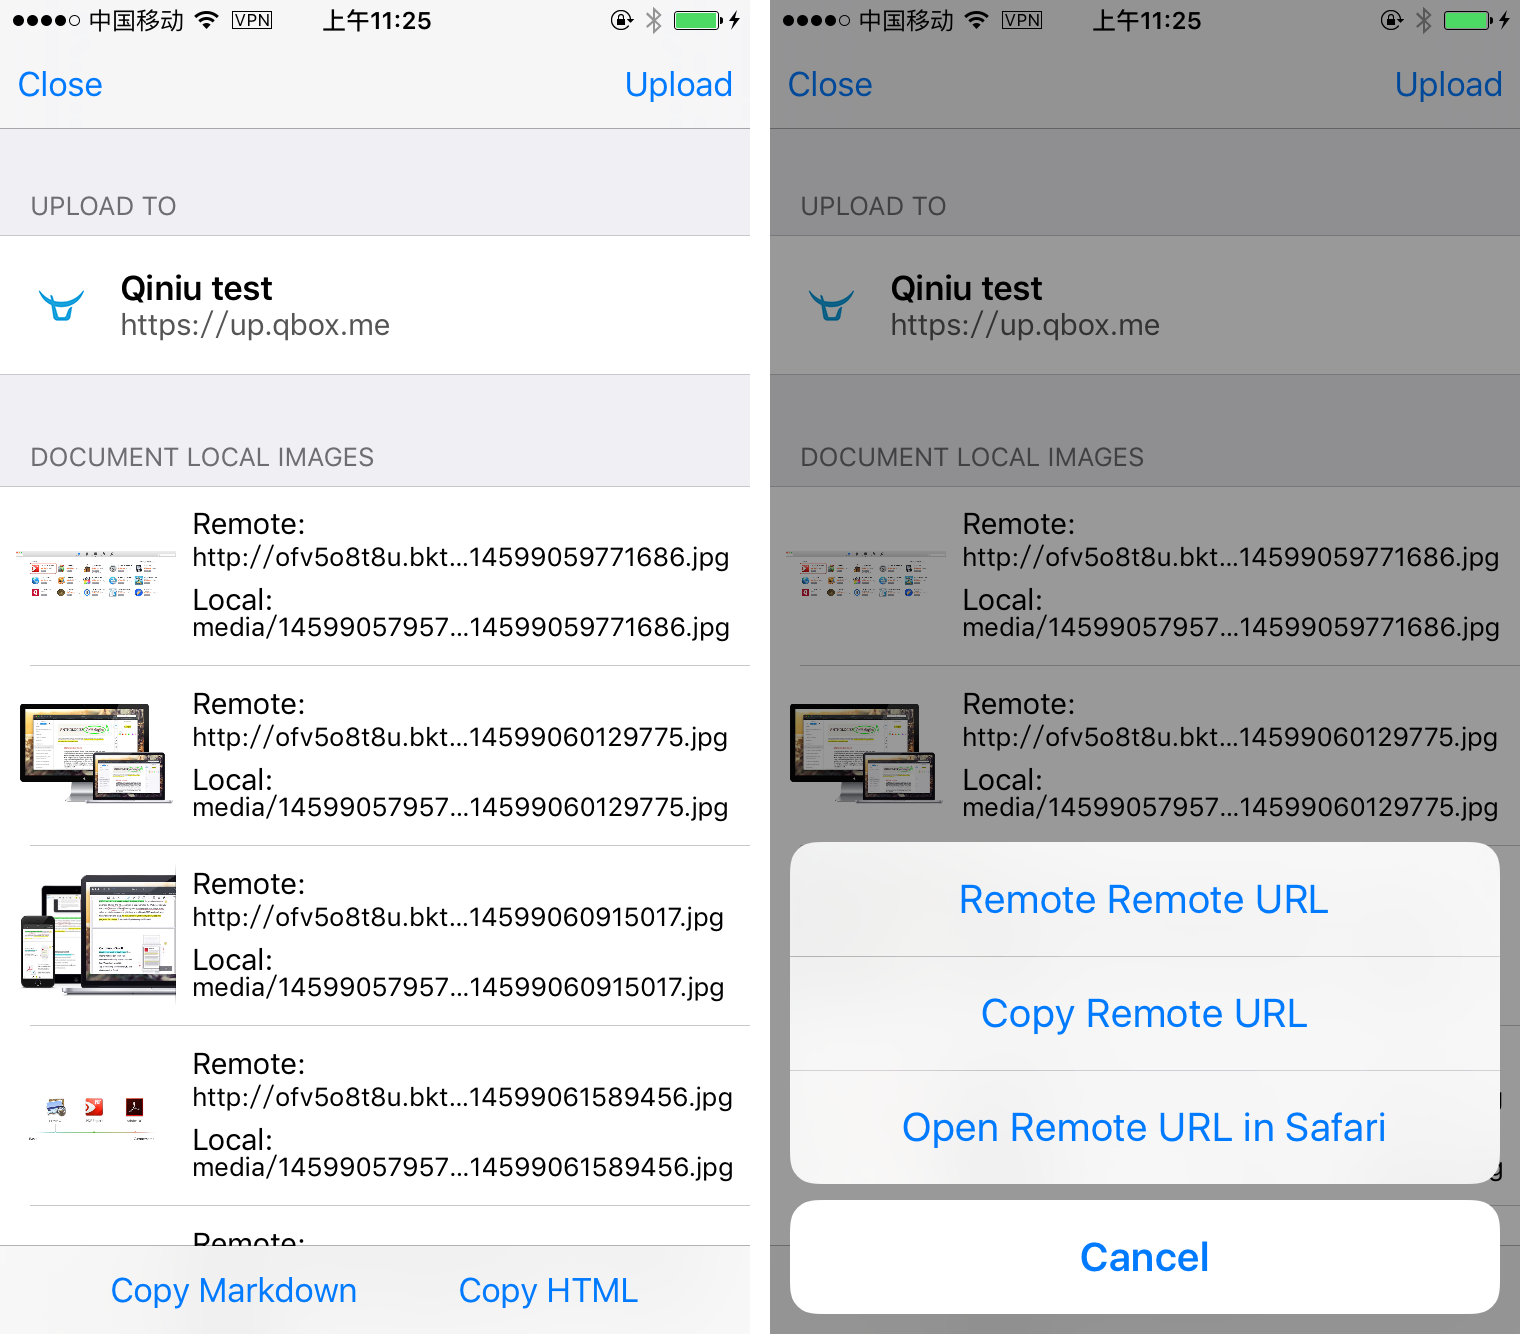Tap Copy HTML at the bottom
1520x1334 pixels.
point(548,1290)
